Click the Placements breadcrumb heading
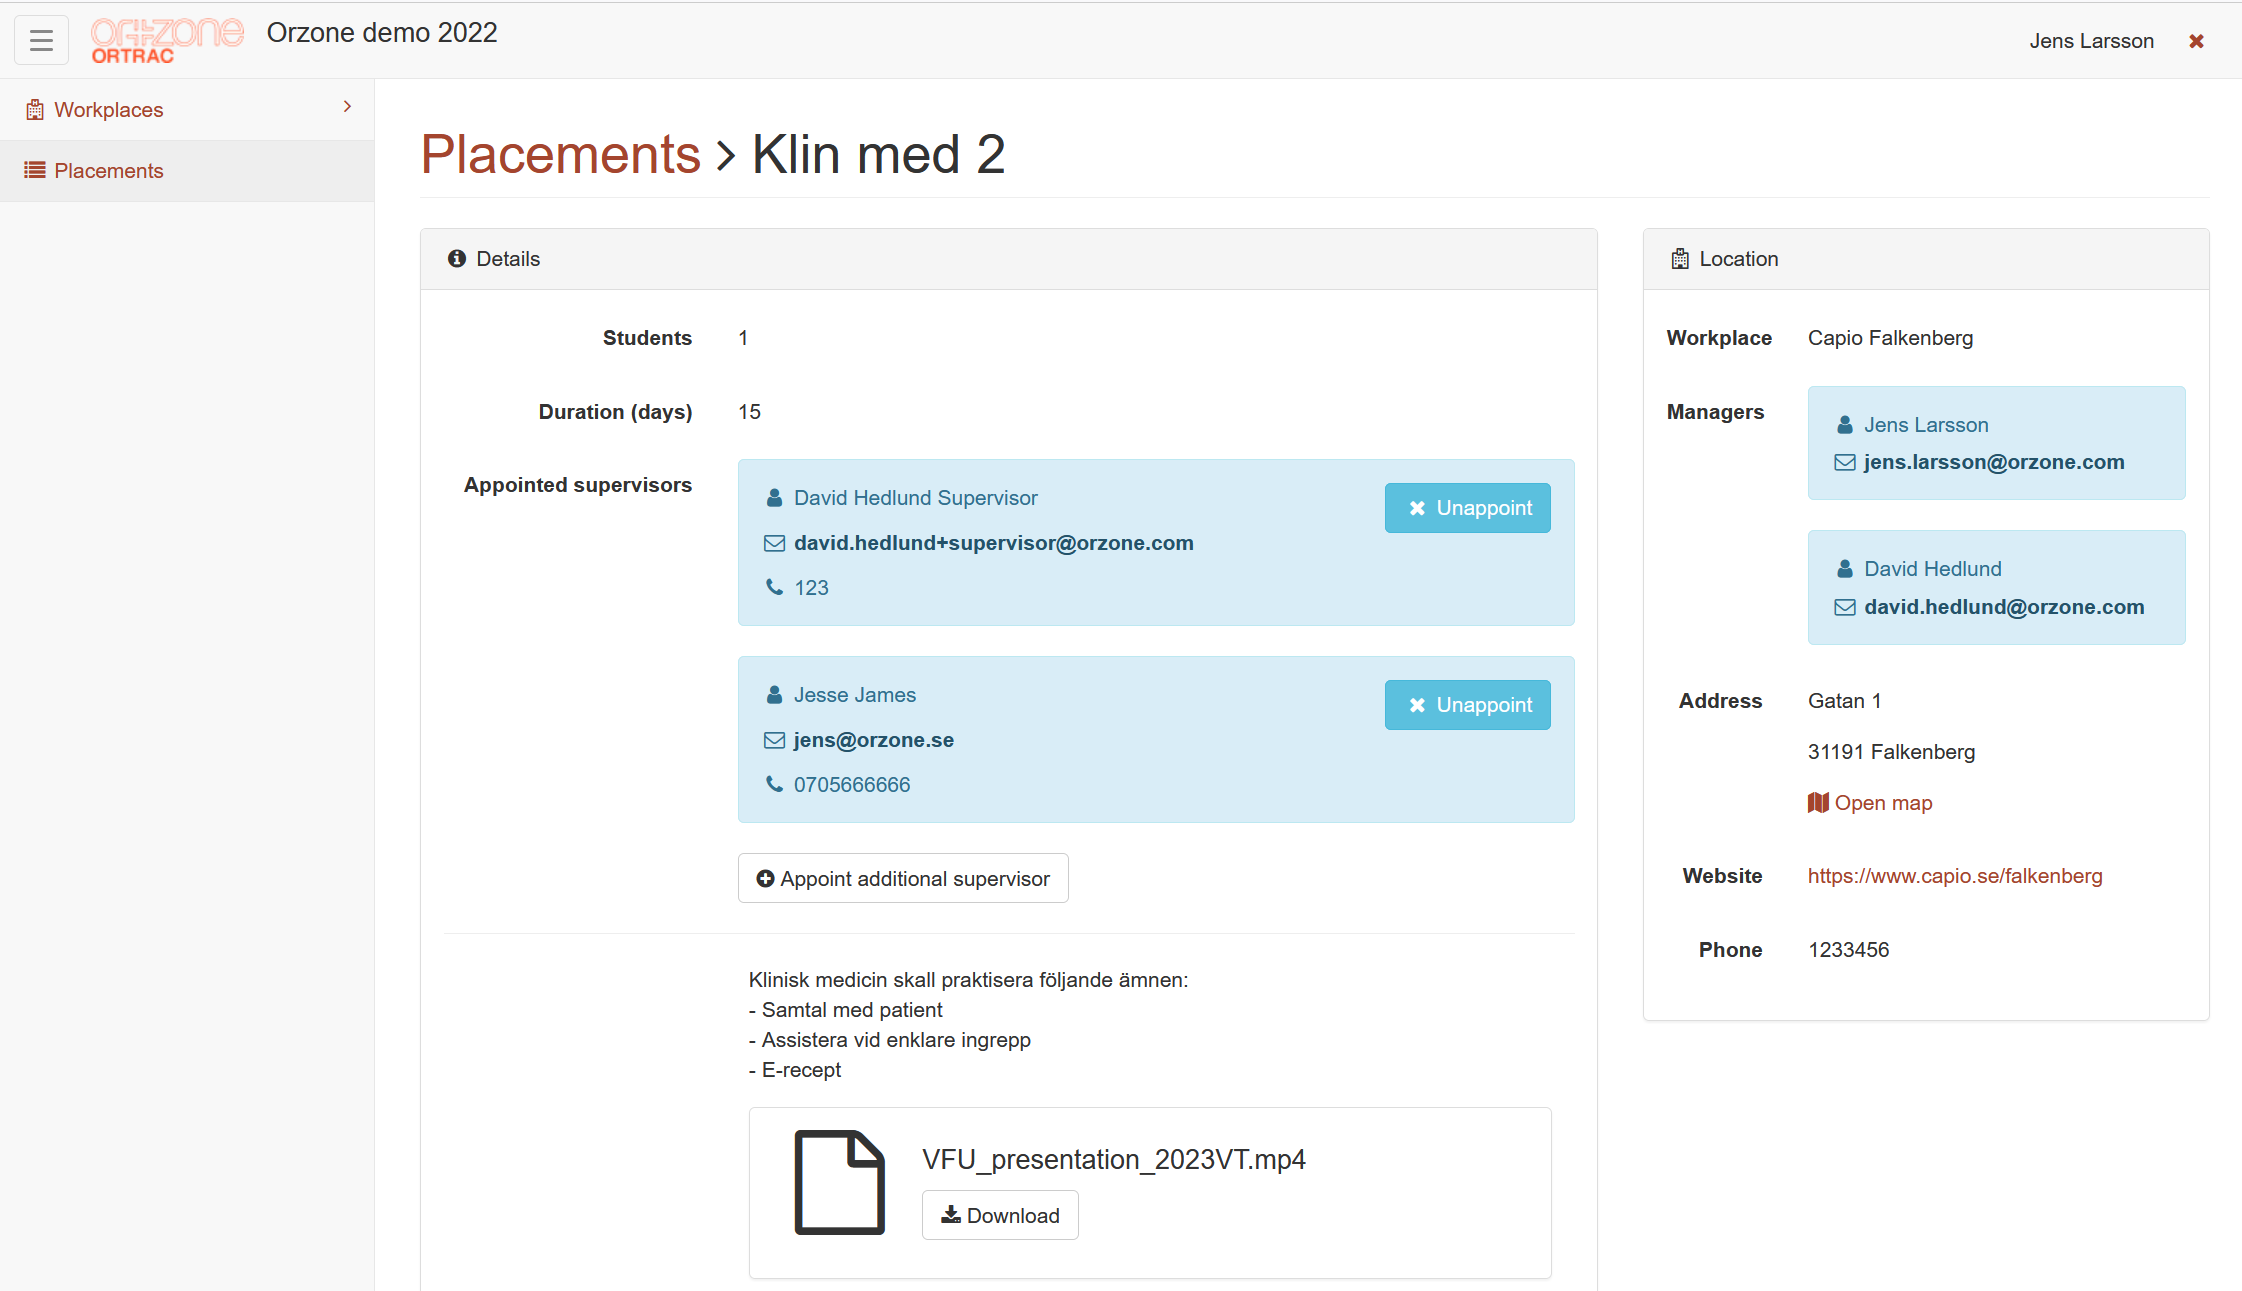Screen dimensions: 2242x1291 tap(561, 155)
